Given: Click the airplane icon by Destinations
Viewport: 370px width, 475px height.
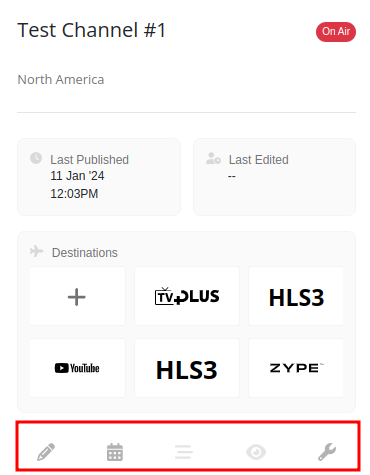Looking at the screenshot, I should [x=37, y=251].
